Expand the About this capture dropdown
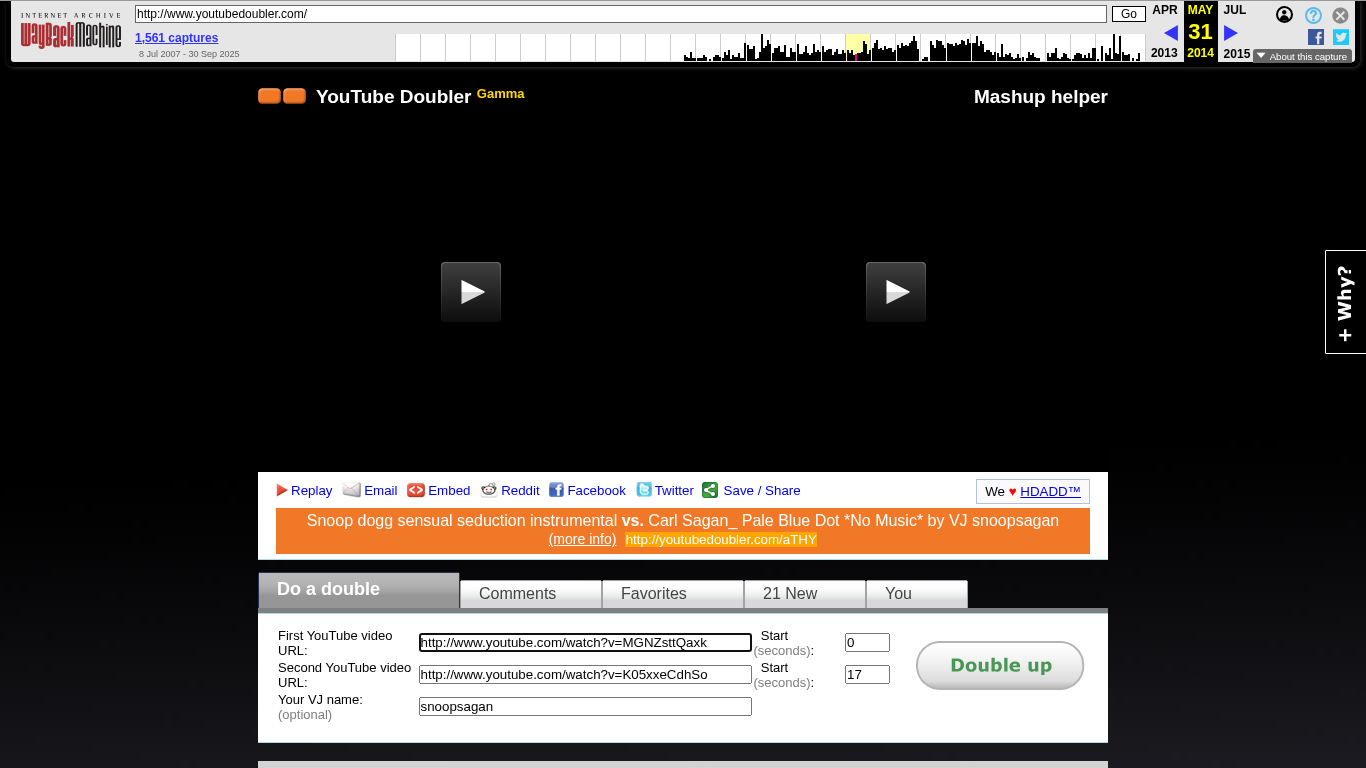 pyautogui.click(x=1302, y=56)
